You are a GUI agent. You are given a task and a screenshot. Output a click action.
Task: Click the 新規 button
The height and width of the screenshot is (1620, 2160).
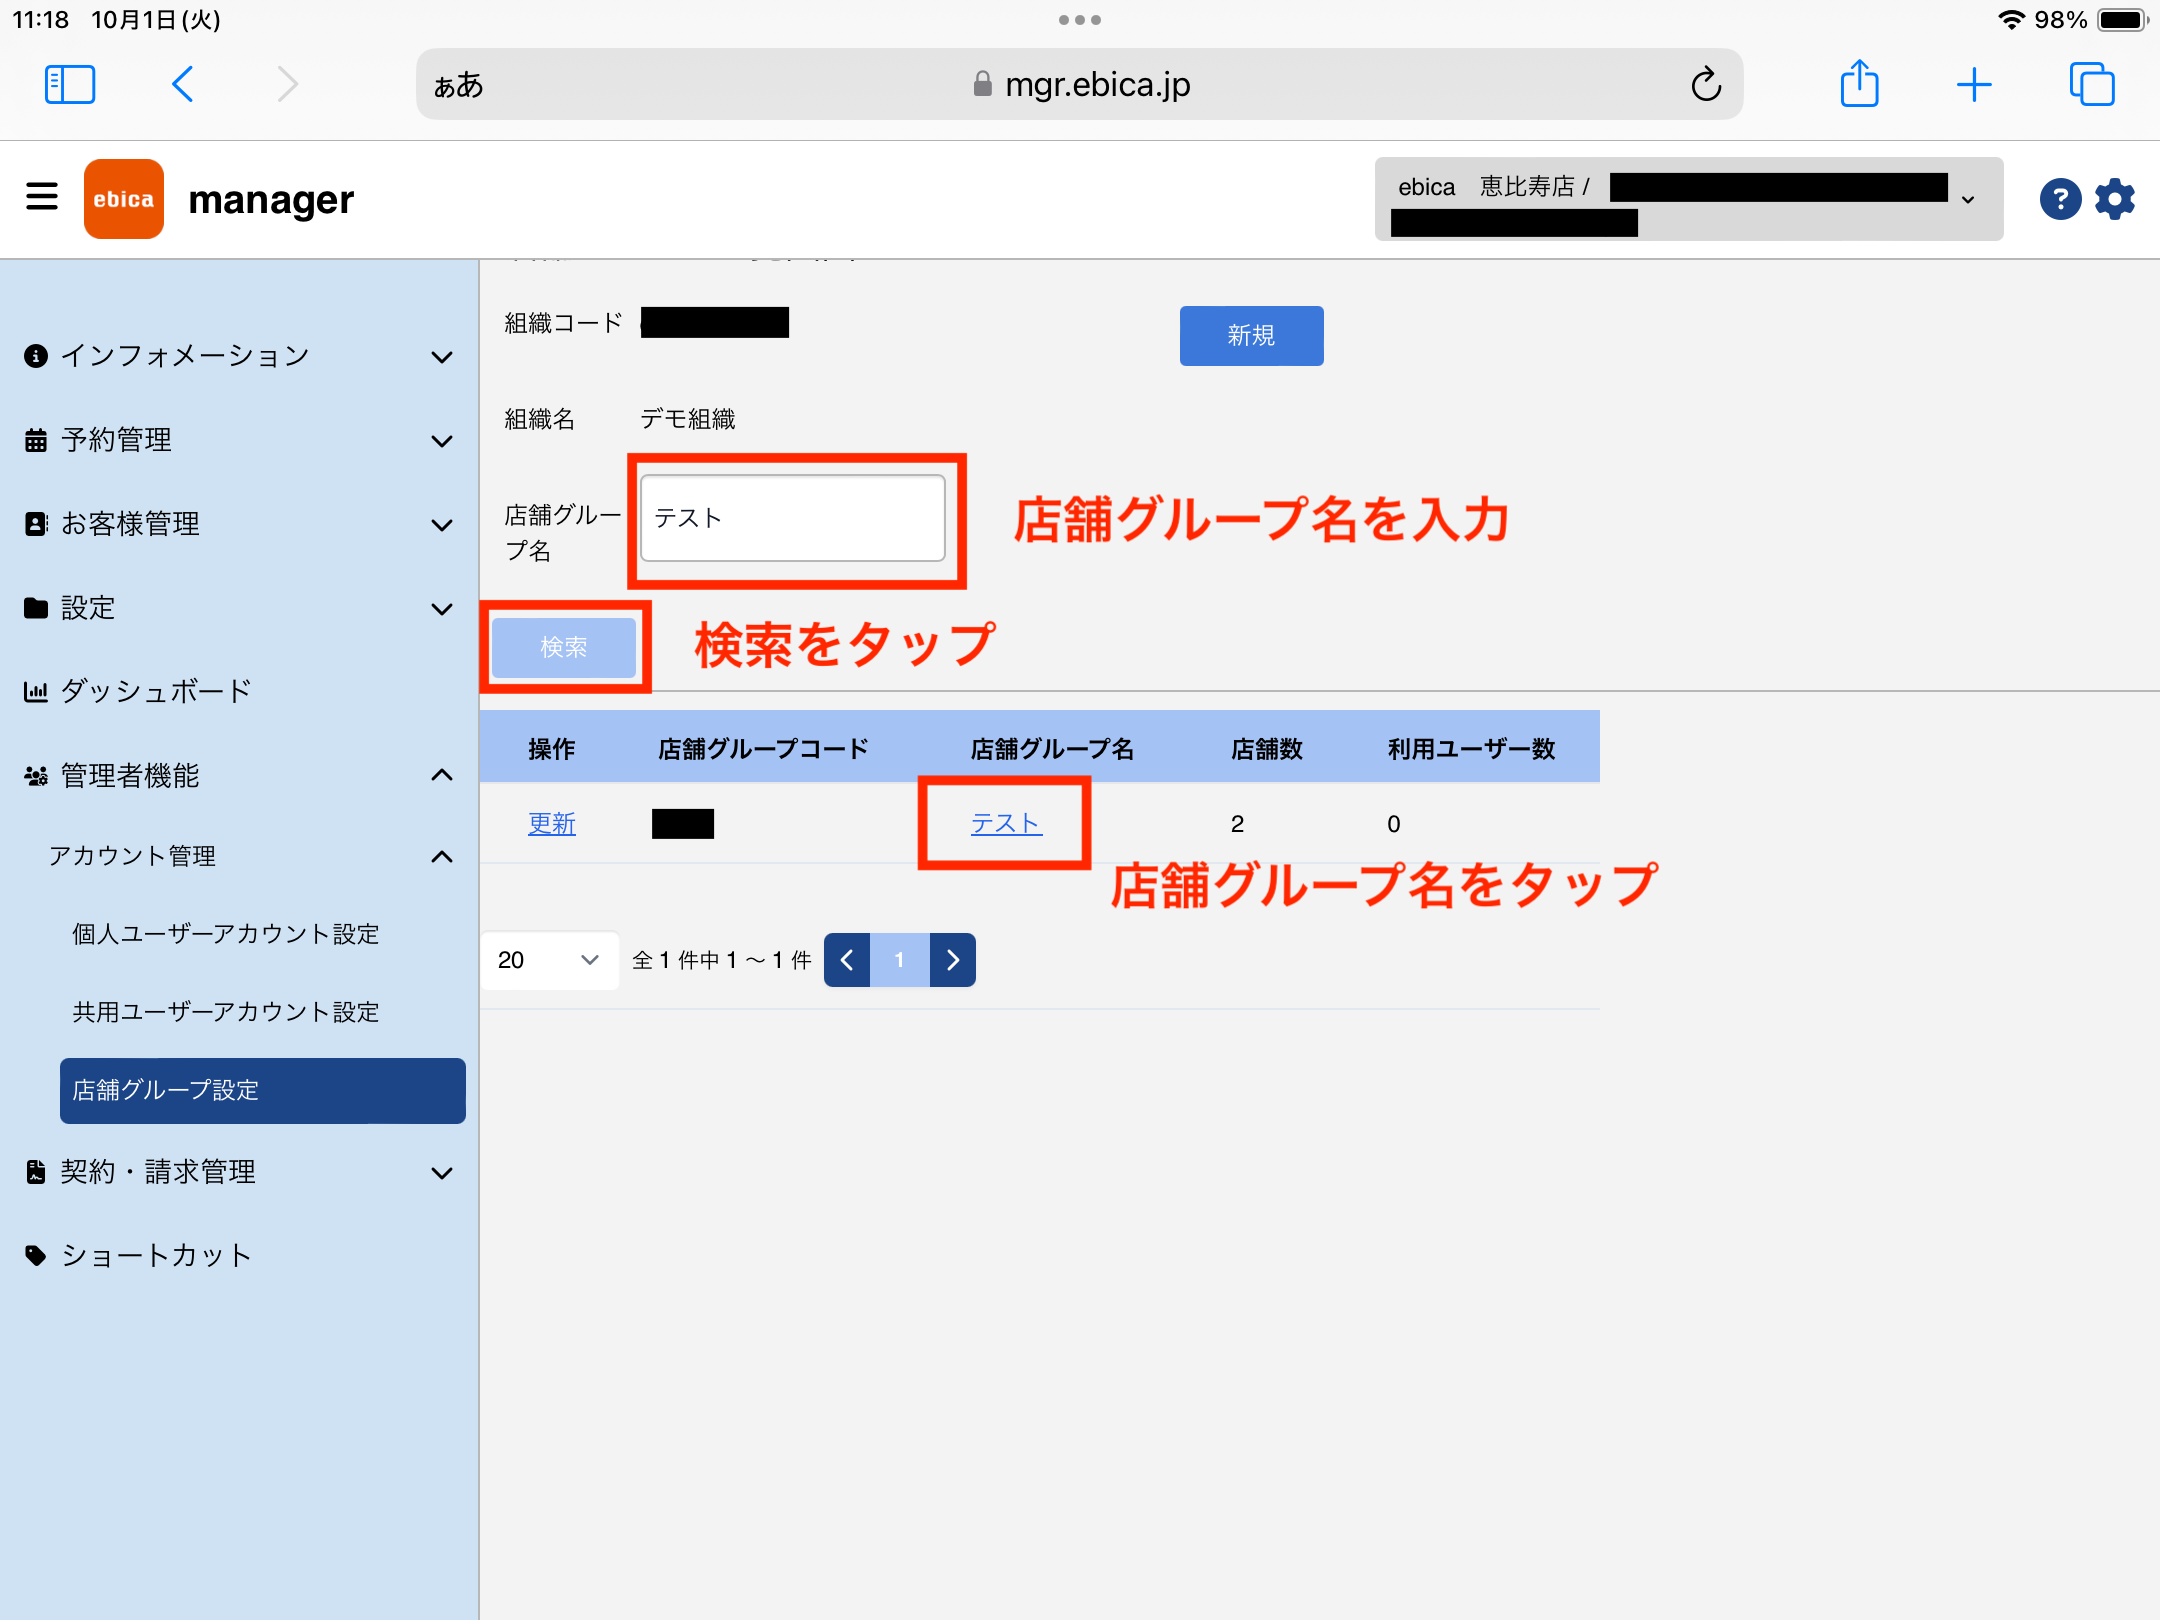point(1251,336)
